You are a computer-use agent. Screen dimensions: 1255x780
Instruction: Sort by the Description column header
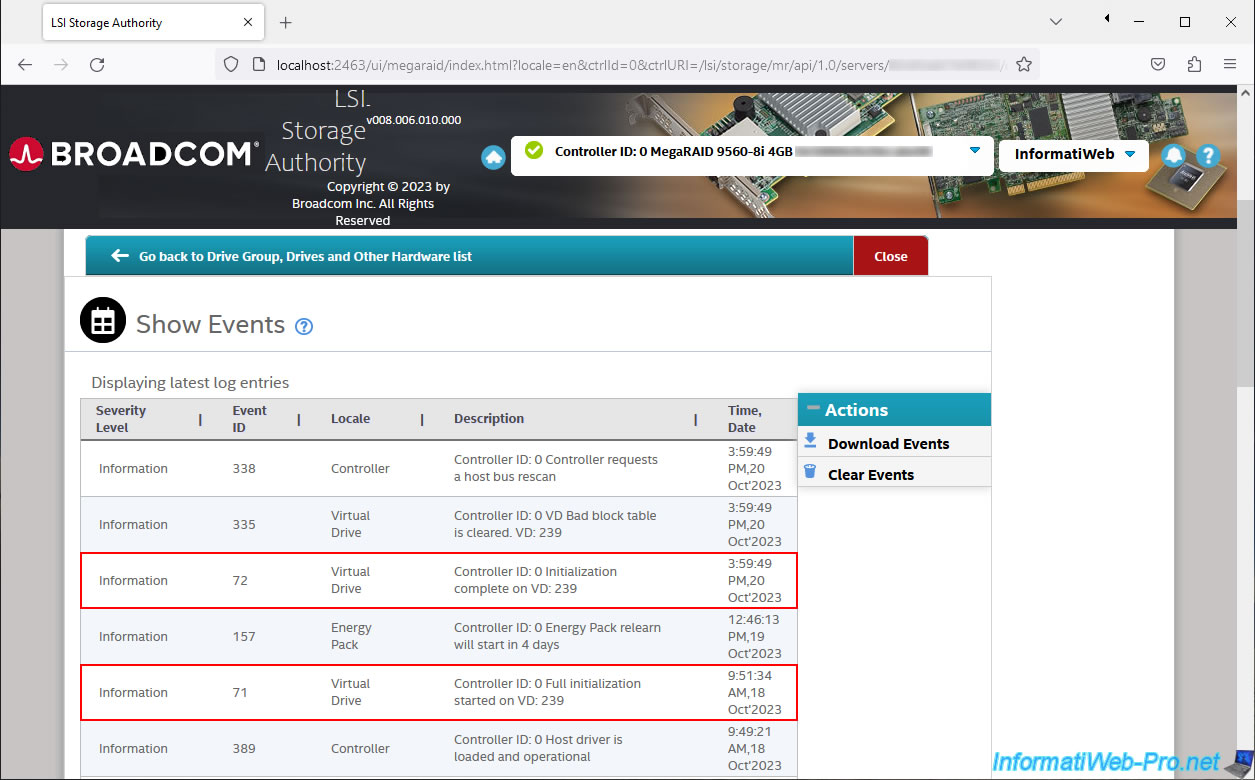click(x=489, y=419)
